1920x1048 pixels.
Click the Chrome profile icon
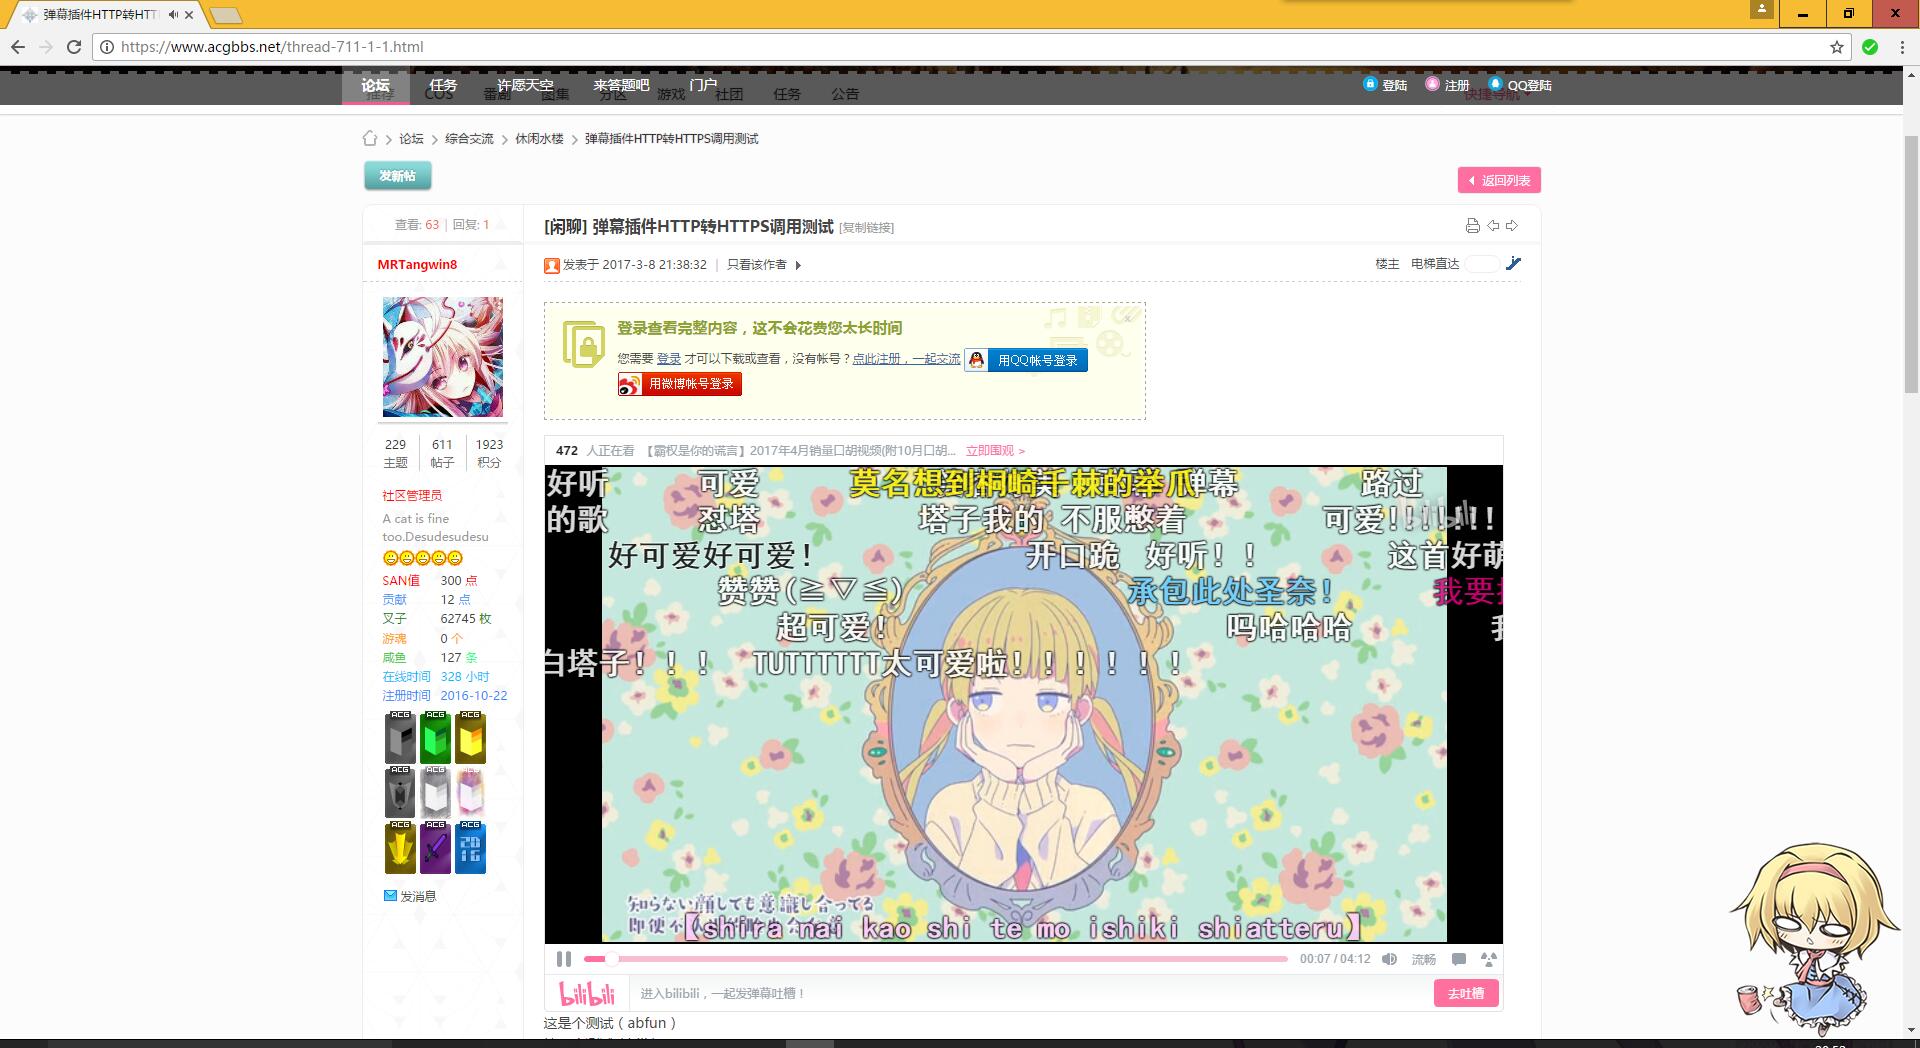[1762, 9]
